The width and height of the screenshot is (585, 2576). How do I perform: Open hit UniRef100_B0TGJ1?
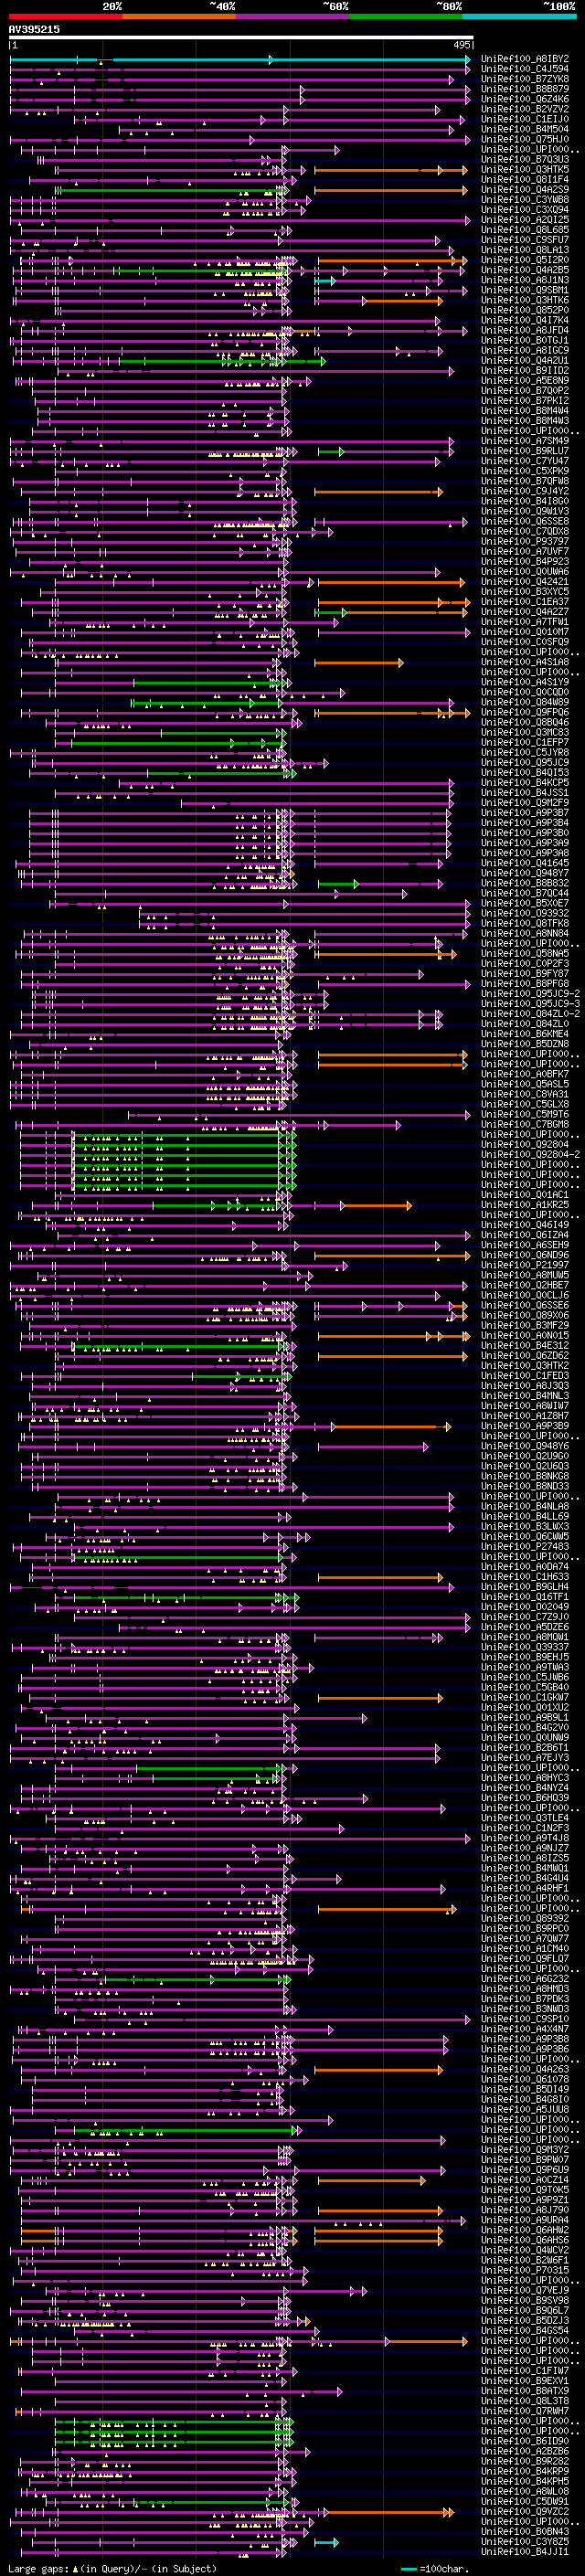(x=525, y=340)
